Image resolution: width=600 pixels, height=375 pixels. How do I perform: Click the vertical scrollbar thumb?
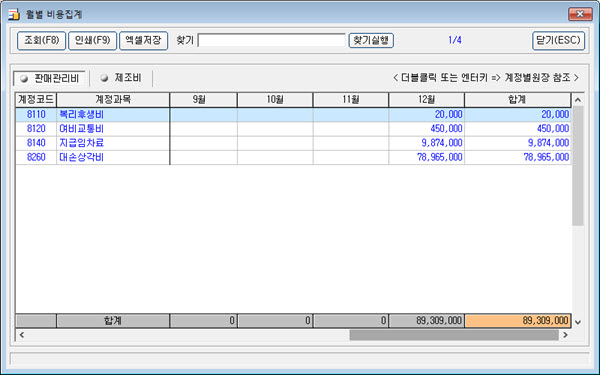click(578, 166)
